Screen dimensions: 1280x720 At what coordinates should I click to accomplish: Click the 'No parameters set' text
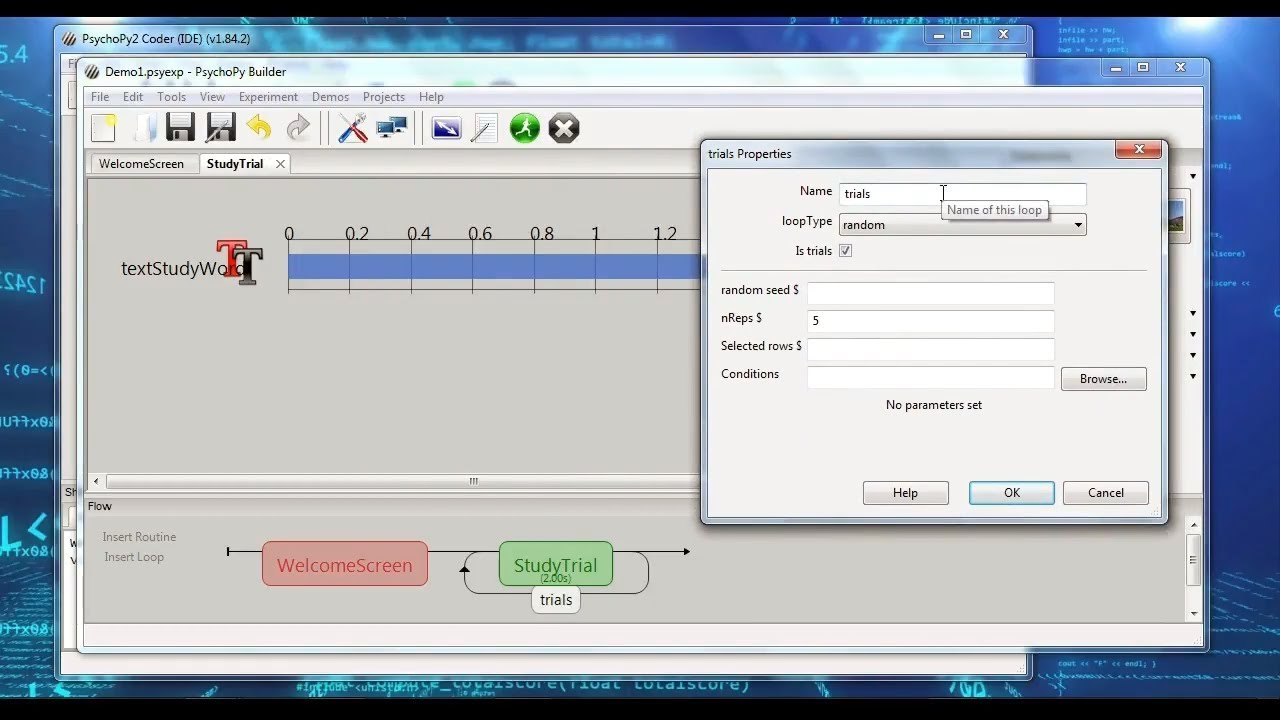pos(934,405)
